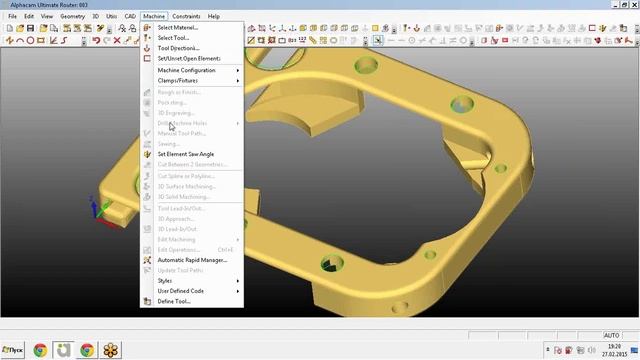The height and width of the screenshot is (360, 640).
Task: Click the highlighted selection mode toolbar icon
Action: click(x=378, y=40)
